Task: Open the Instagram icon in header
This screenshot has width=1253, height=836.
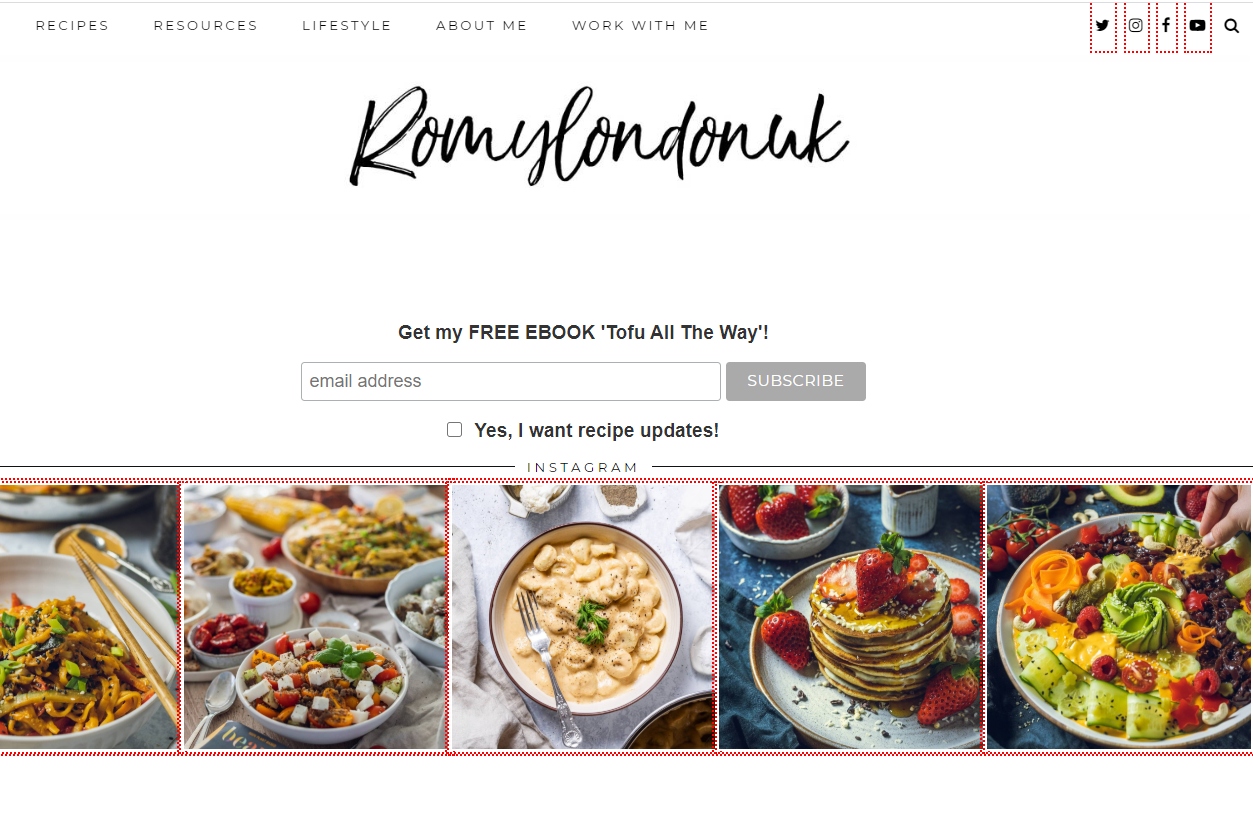Action: [x=1136, y=26]
